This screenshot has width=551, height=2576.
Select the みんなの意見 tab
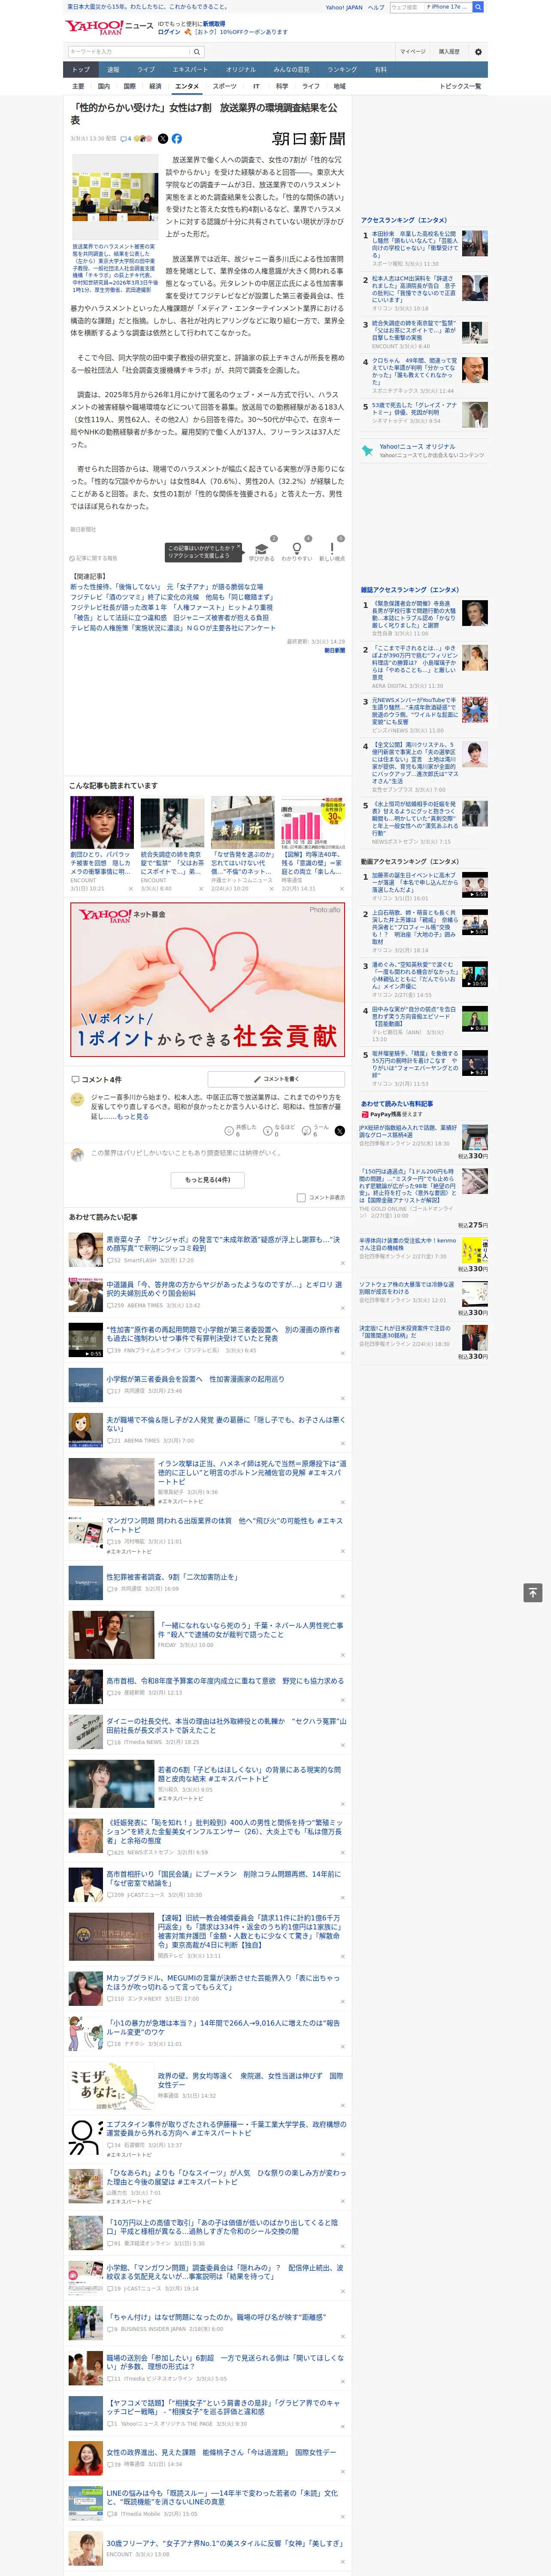[291, 70]
